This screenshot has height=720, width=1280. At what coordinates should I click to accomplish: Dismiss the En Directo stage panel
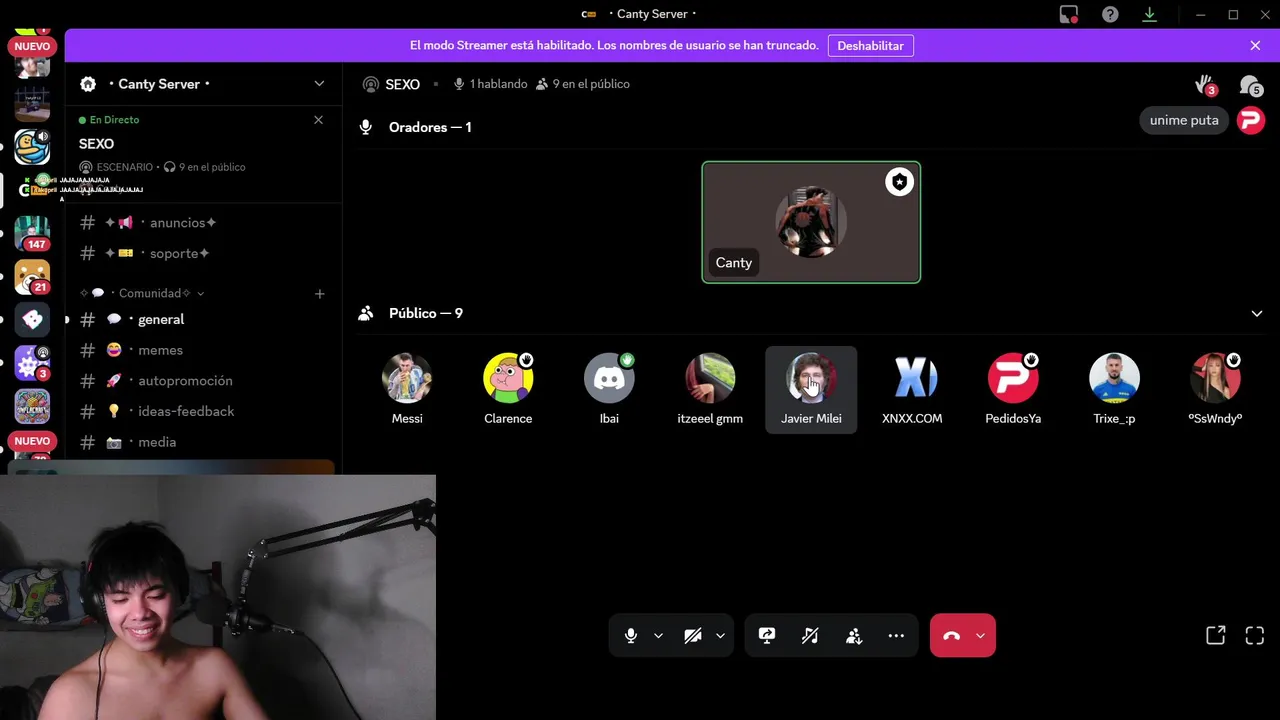pyautogui.click(x=318, y=120)
